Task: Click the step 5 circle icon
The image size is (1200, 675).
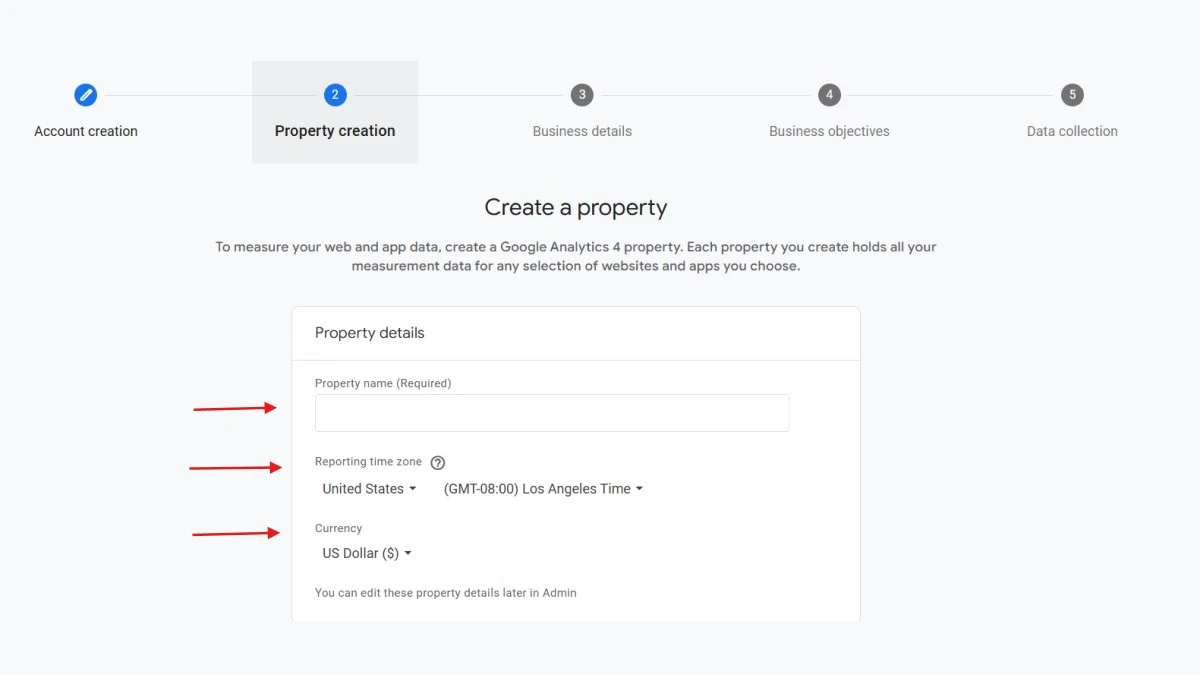Action: 1072,95
